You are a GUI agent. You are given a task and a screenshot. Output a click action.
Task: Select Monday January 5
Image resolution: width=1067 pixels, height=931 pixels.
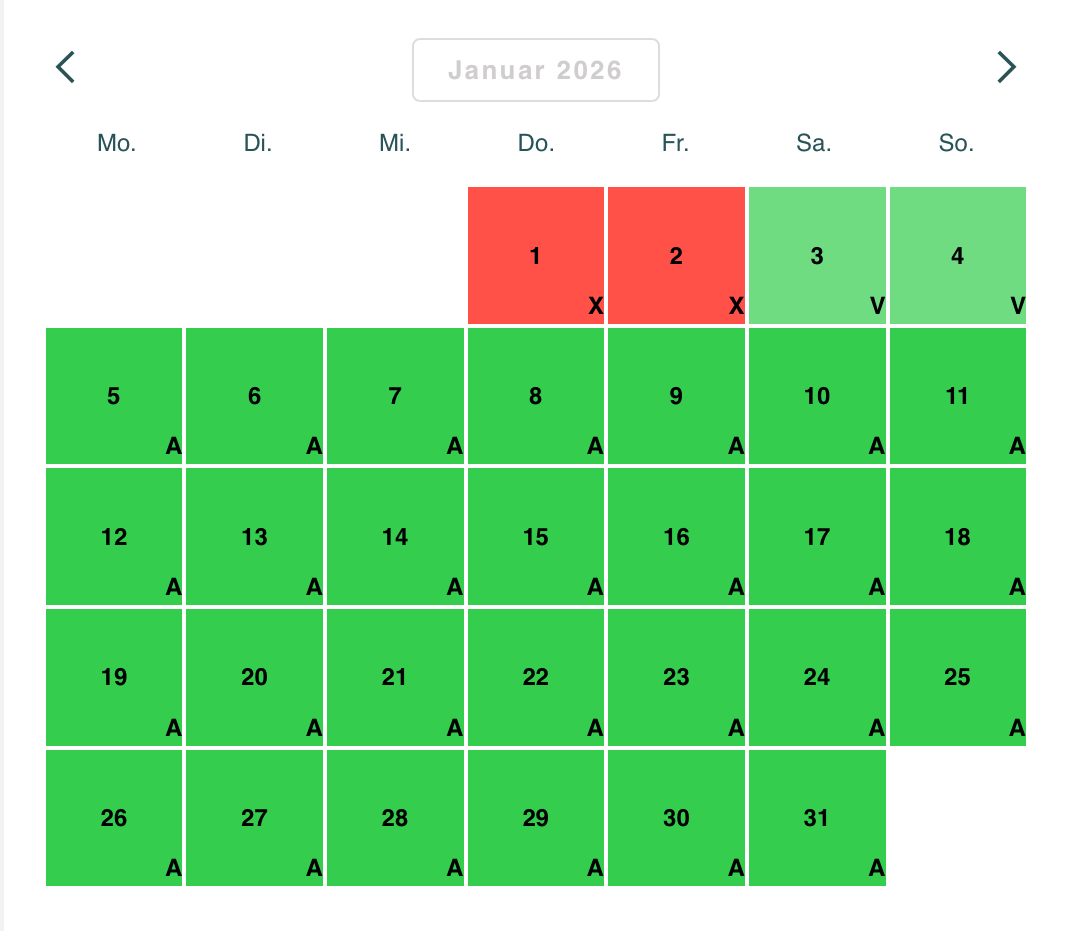tap(114, 397)
